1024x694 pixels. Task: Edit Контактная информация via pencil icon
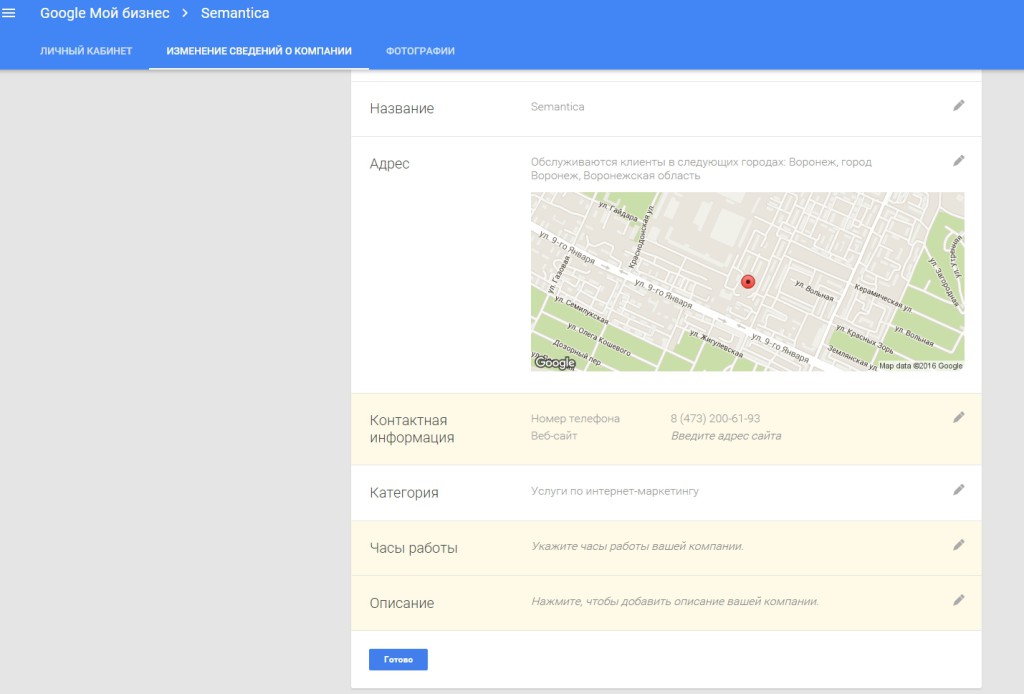[x=958, y=417]
